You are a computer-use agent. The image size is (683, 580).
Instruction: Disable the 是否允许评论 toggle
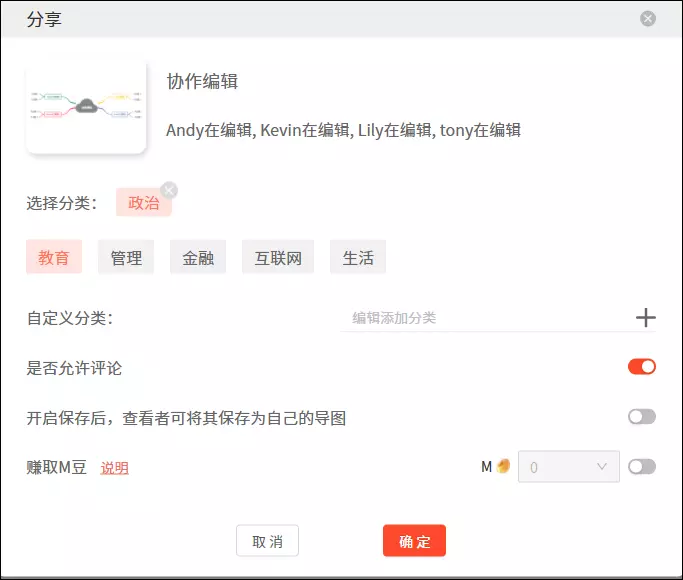coord(641,367)
